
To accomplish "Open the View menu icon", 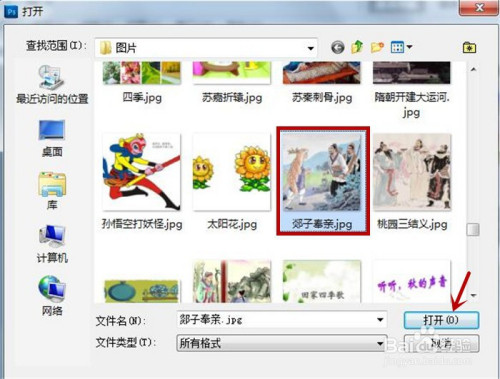I will [x=397, y=47].
